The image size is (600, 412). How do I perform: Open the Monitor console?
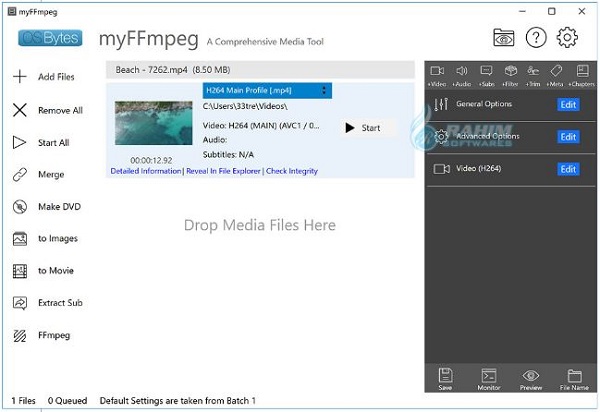point(489,379)
